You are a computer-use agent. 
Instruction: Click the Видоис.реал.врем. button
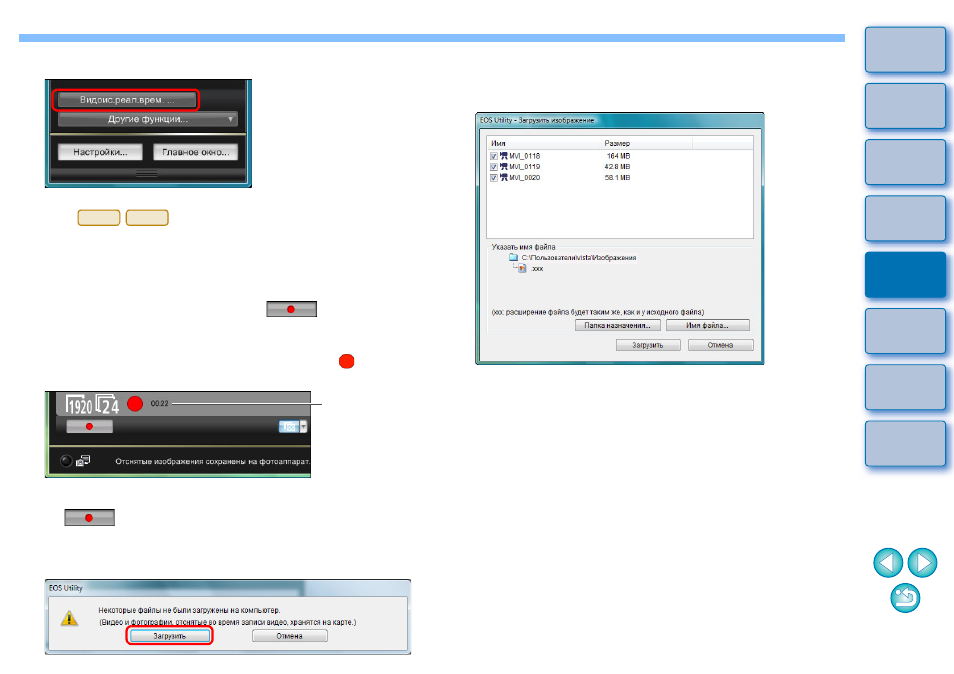pyautogui.click(x=126, y=100)
